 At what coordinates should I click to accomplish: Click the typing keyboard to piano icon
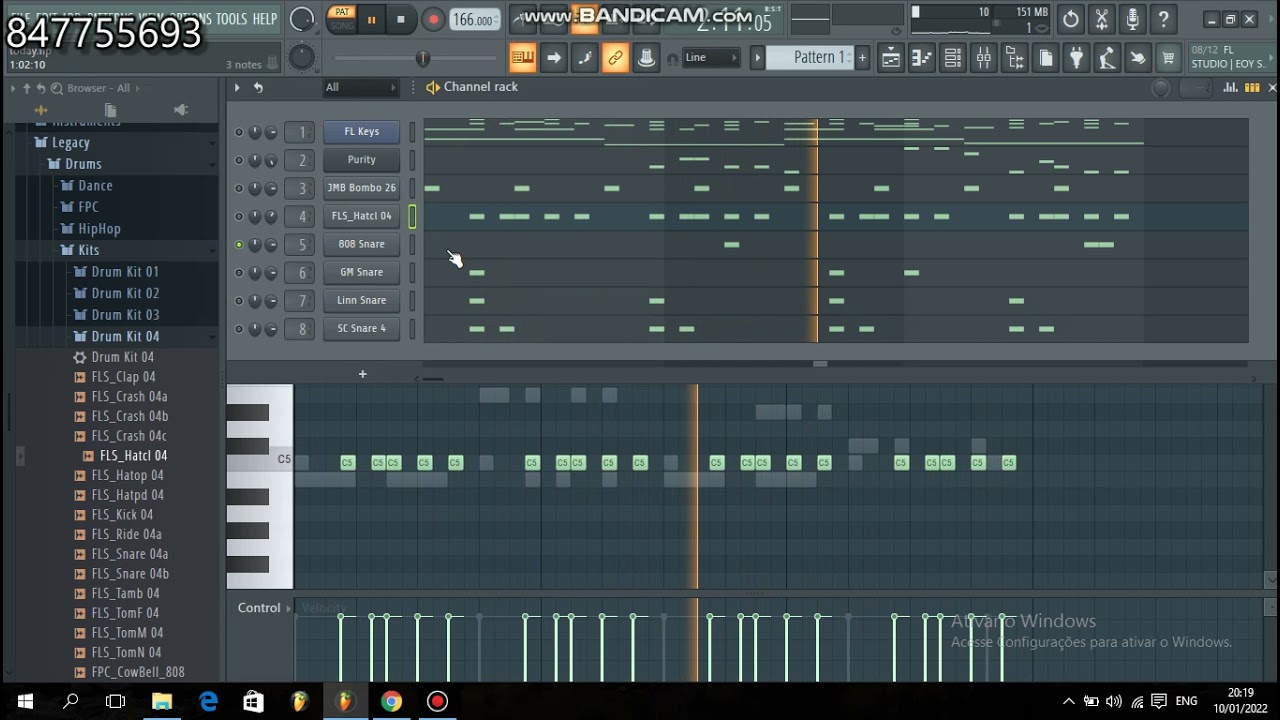[522, 58]
